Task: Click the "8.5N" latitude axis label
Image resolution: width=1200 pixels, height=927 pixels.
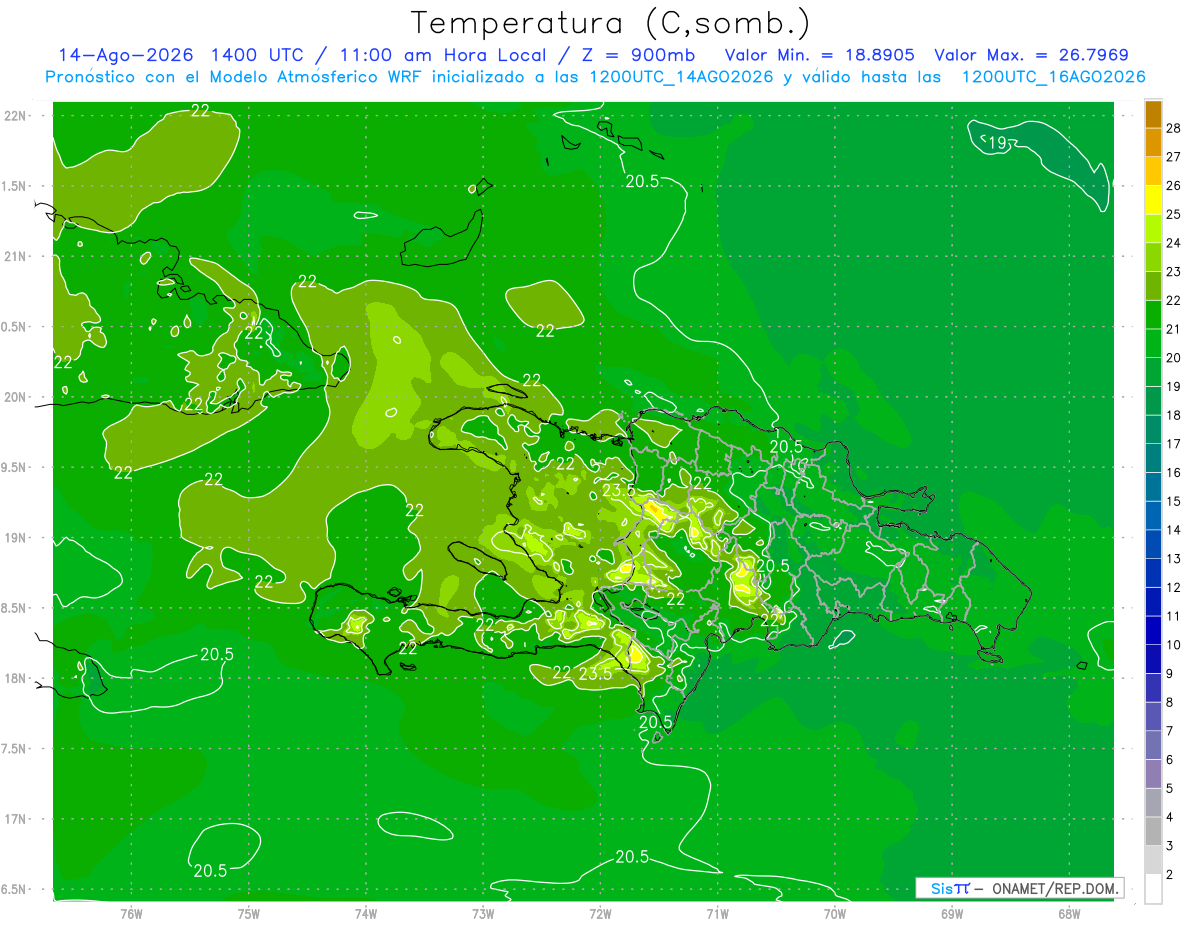Action: tap(14, 608)
